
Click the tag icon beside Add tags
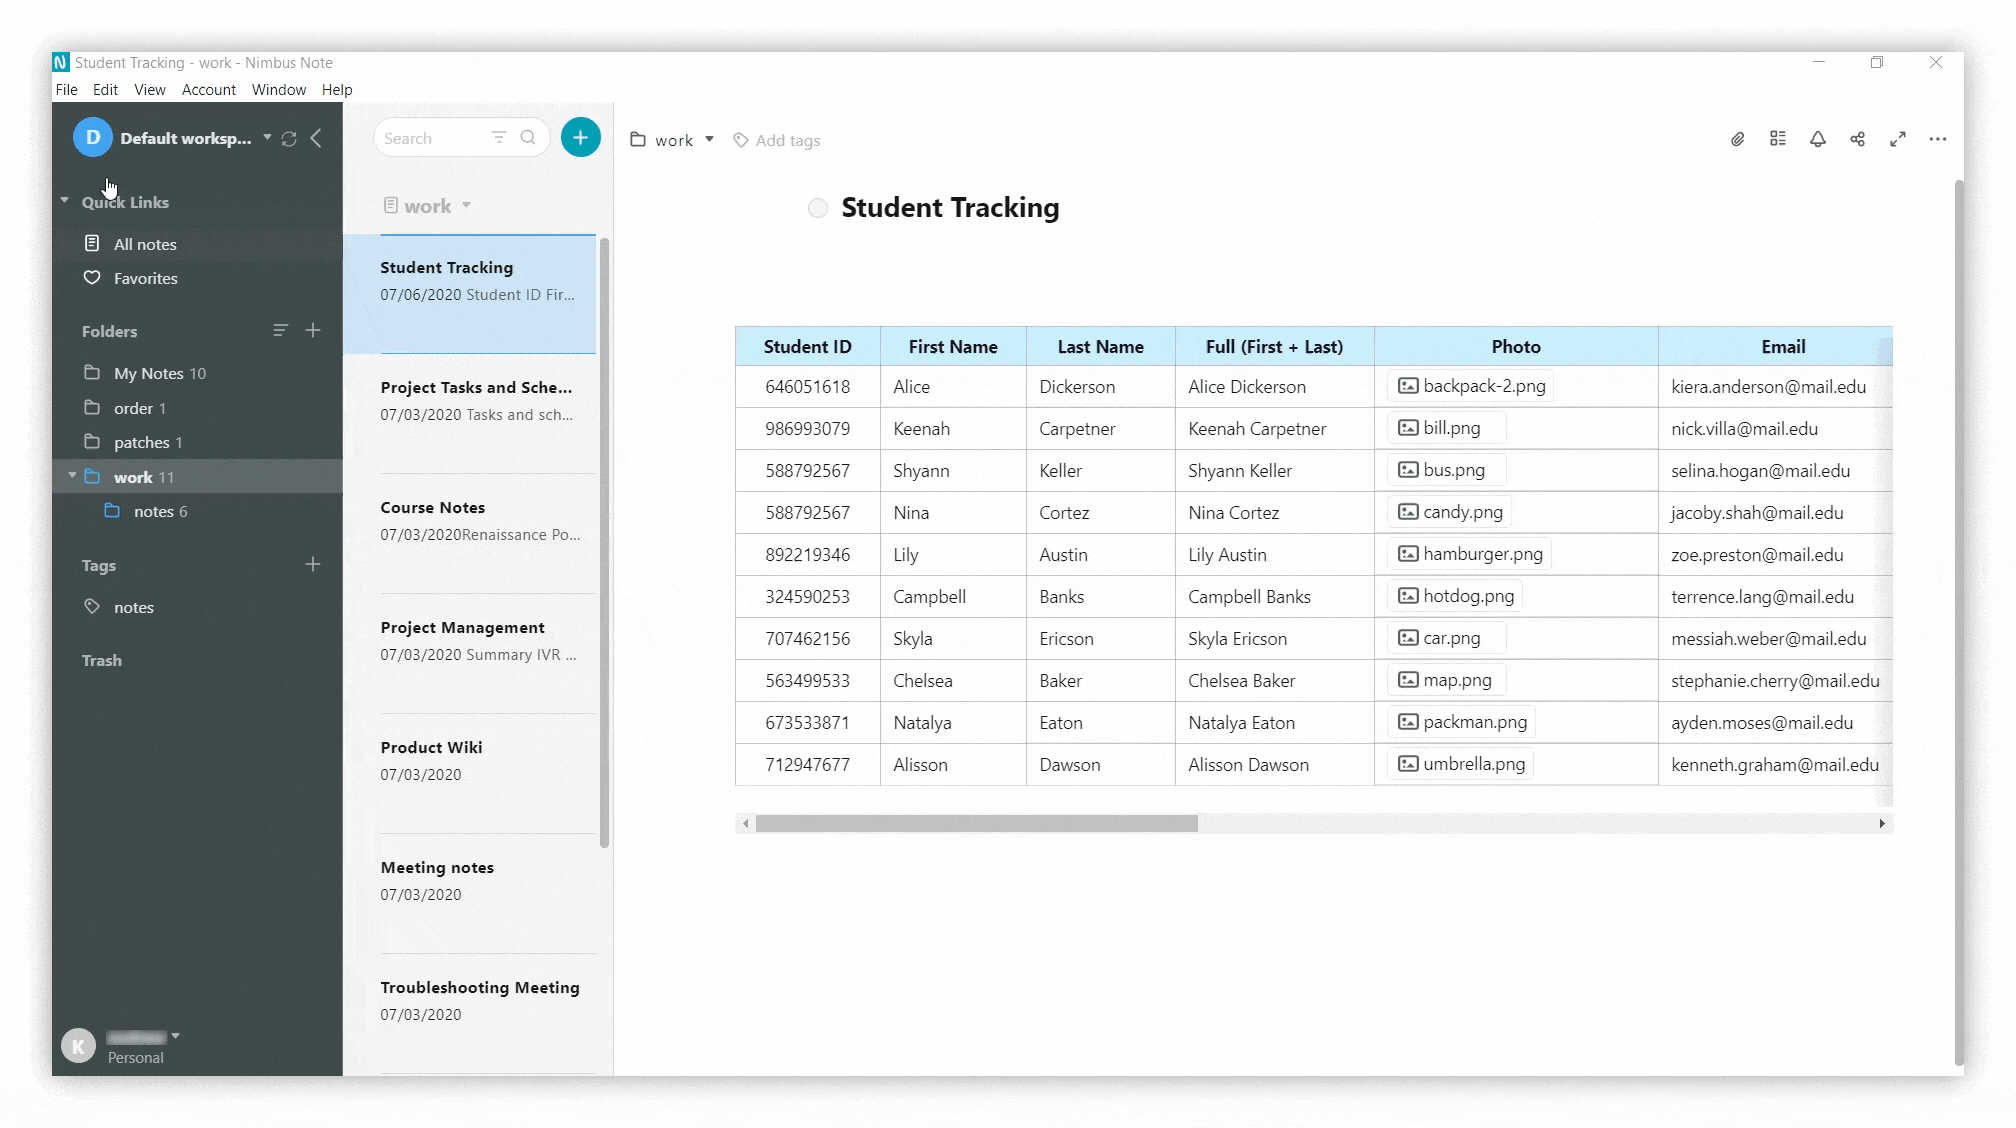[x=741, y=140]
